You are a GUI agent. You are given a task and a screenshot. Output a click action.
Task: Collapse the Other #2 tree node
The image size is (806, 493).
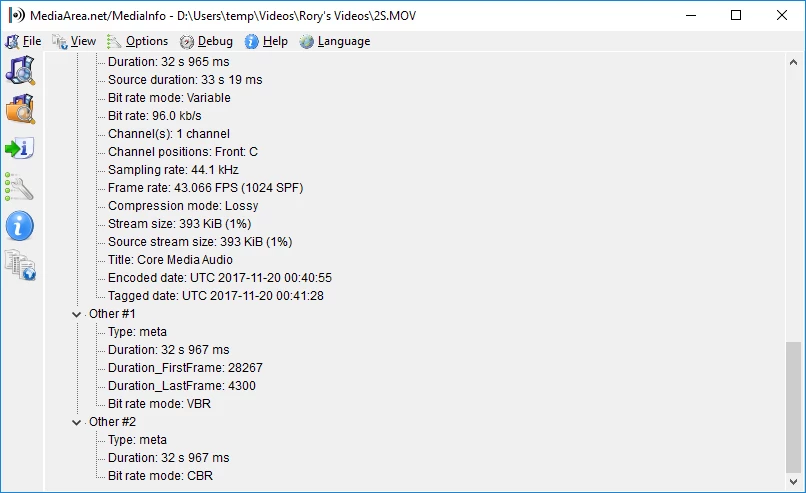click(x=77, y=422)
